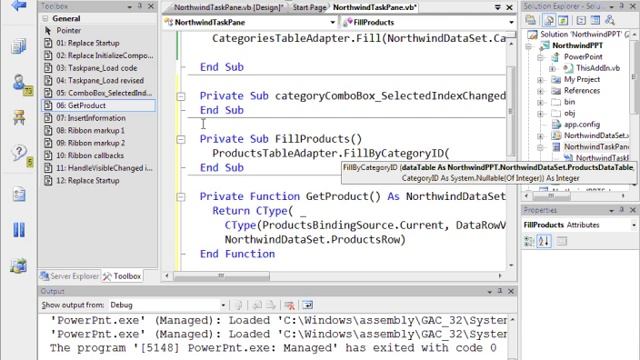Expand the obj folder node
The image size is (640, 360).
tap(540, 113)
